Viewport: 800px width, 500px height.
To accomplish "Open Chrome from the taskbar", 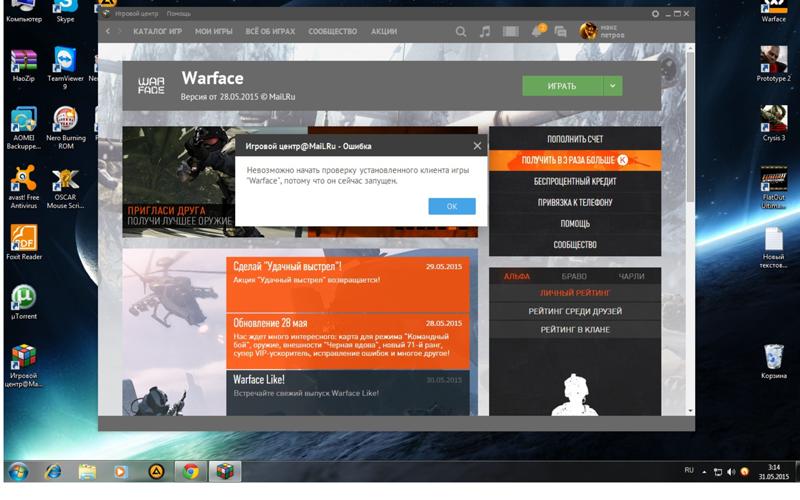I will (x=191, y=471).
